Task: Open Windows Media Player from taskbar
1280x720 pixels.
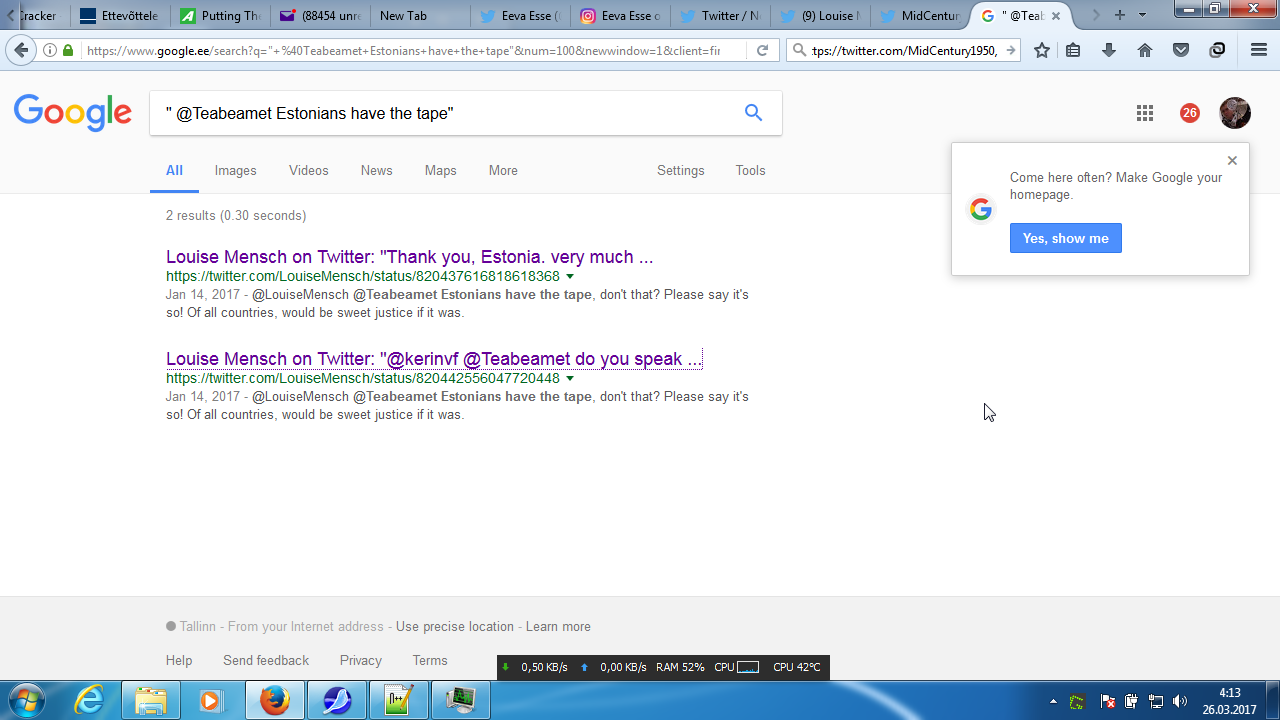Action: point(212,700)
